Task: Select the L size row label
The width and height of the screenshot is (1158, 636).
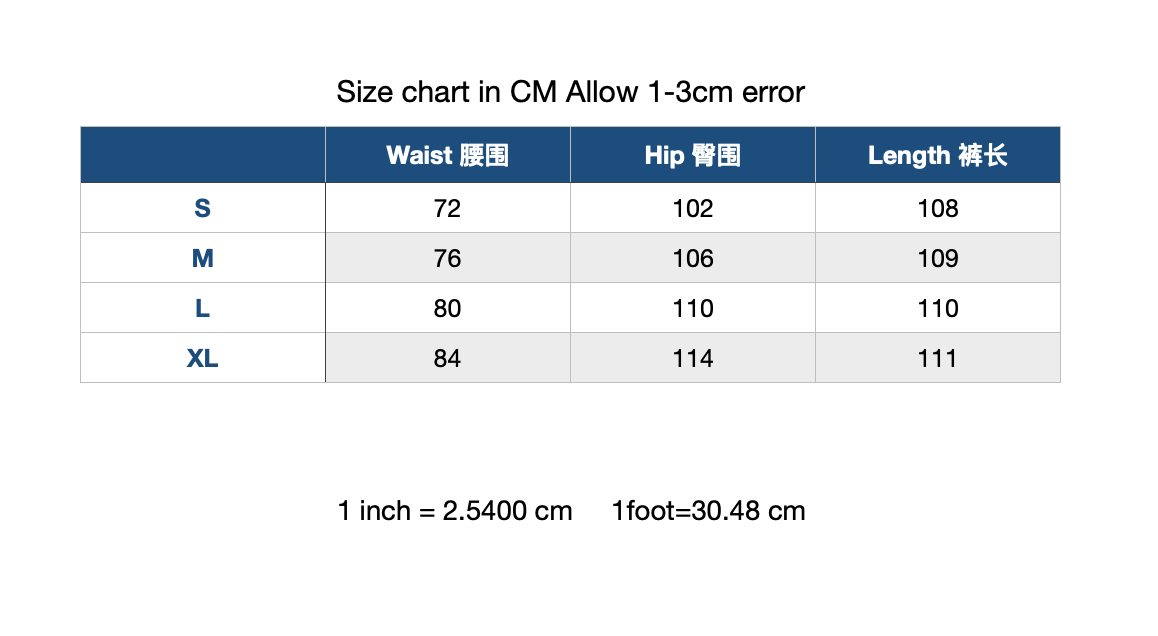Action: [x=202, y=308]
